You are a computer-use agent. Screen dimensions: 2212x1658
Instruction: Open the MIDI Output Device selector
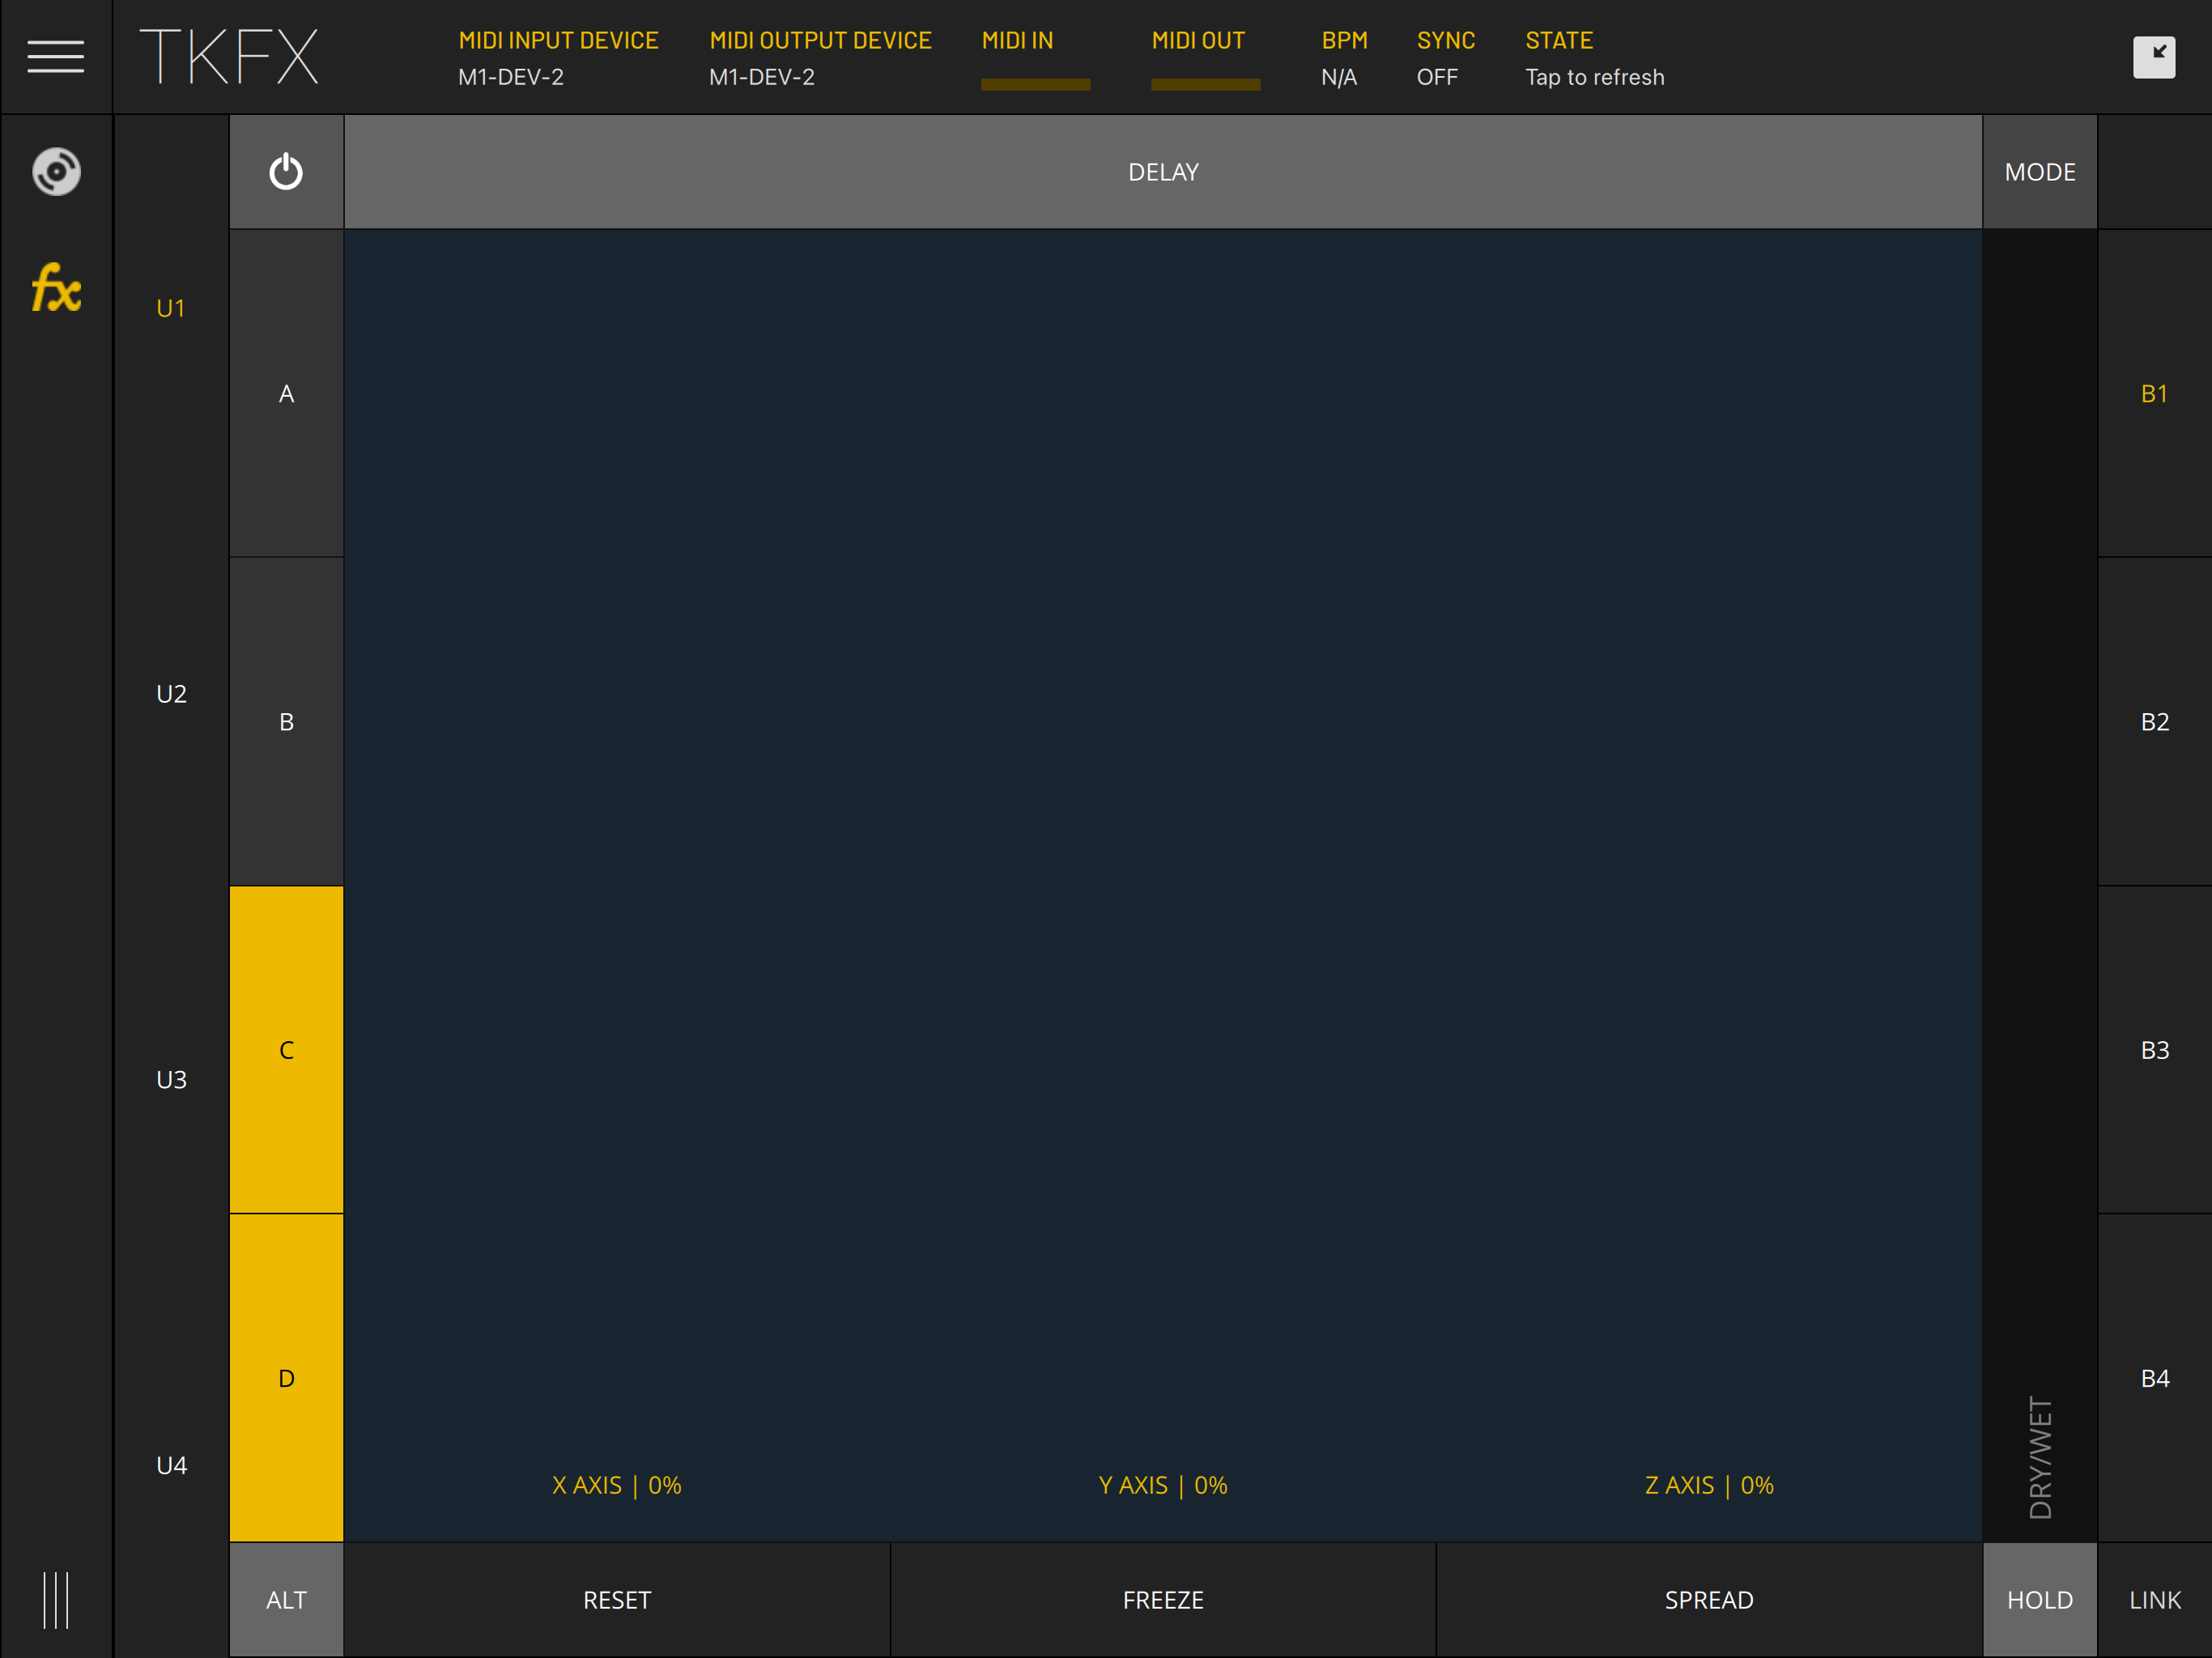coord(820,58)
